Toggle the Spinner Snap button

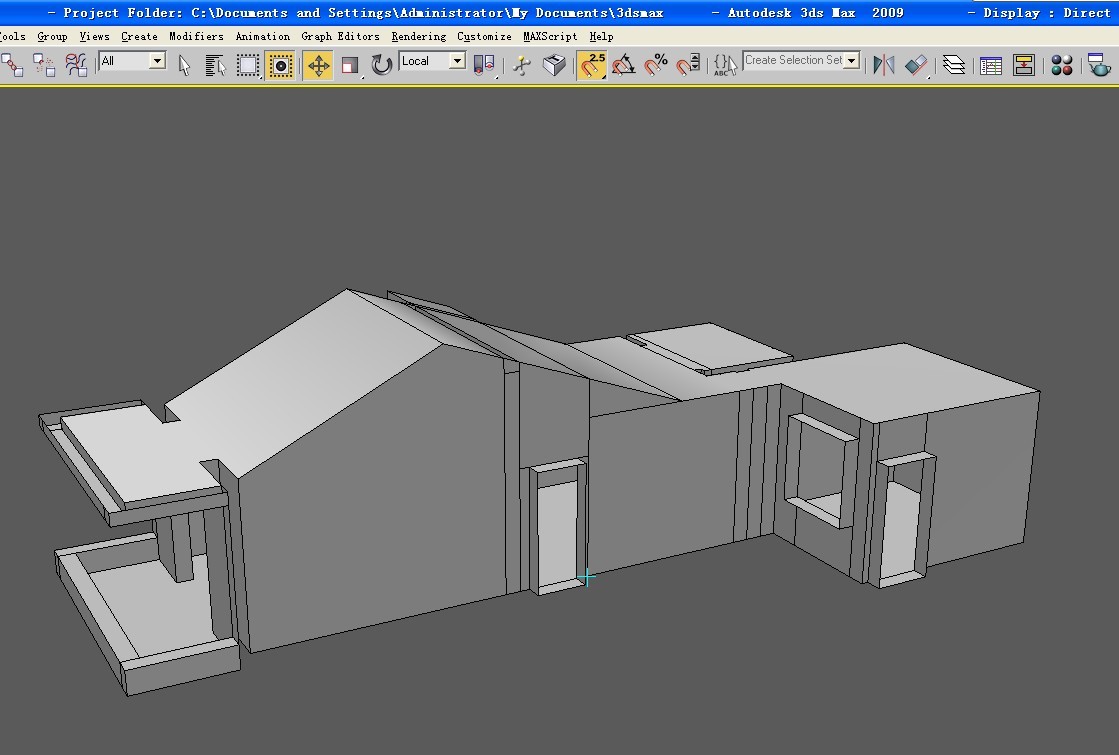688,66
